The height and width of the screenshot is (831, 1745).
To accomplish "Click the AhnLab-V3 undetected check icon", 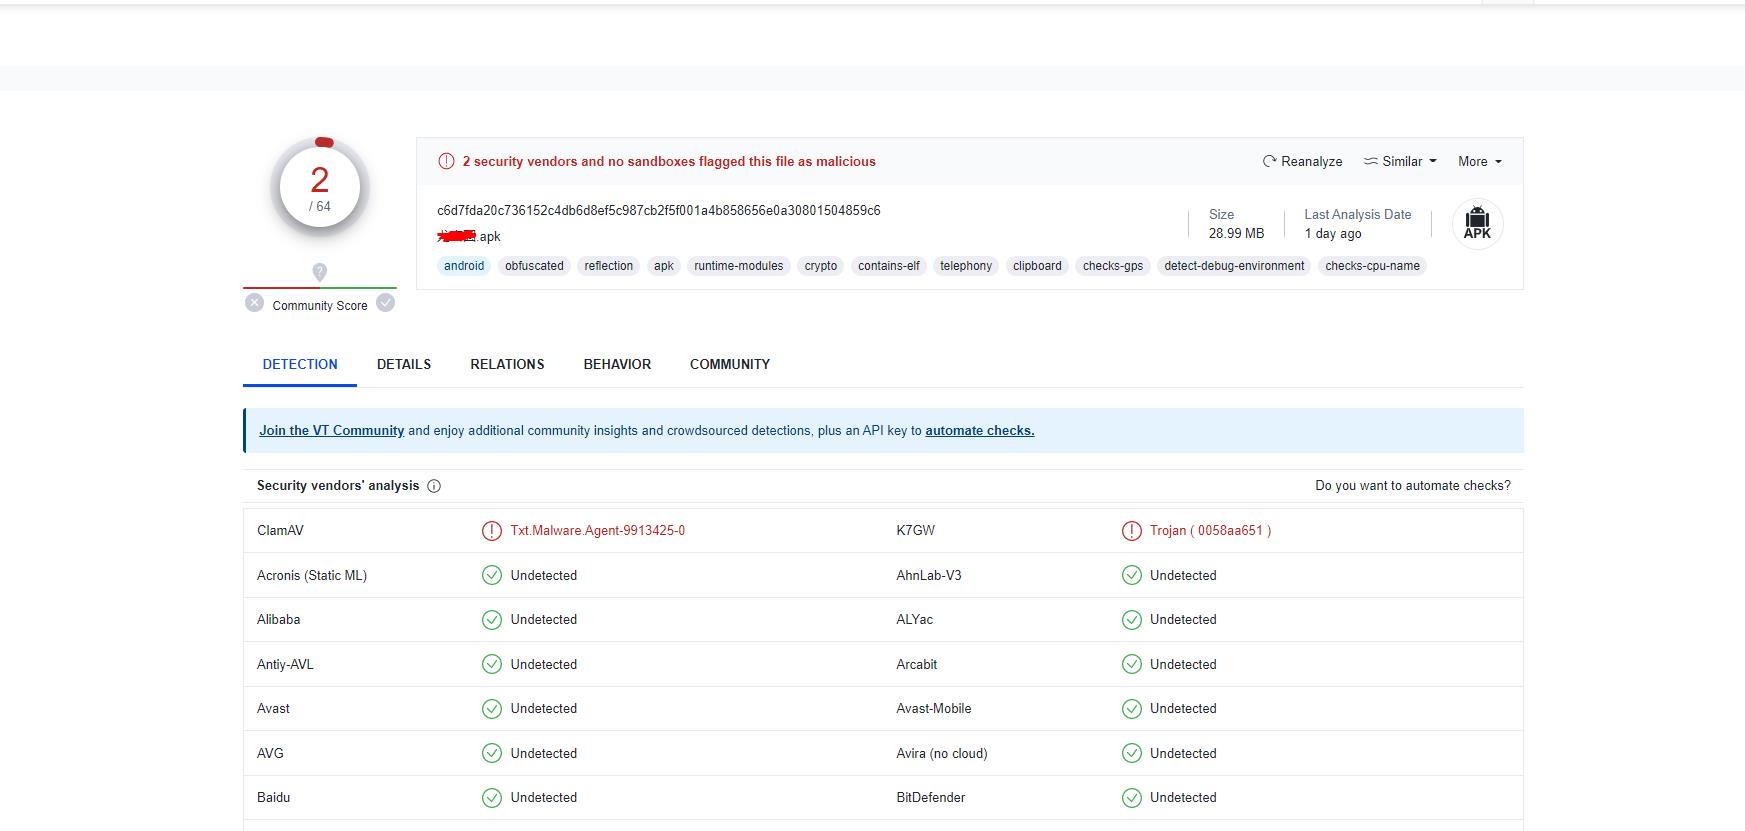I will point(1131,575).
